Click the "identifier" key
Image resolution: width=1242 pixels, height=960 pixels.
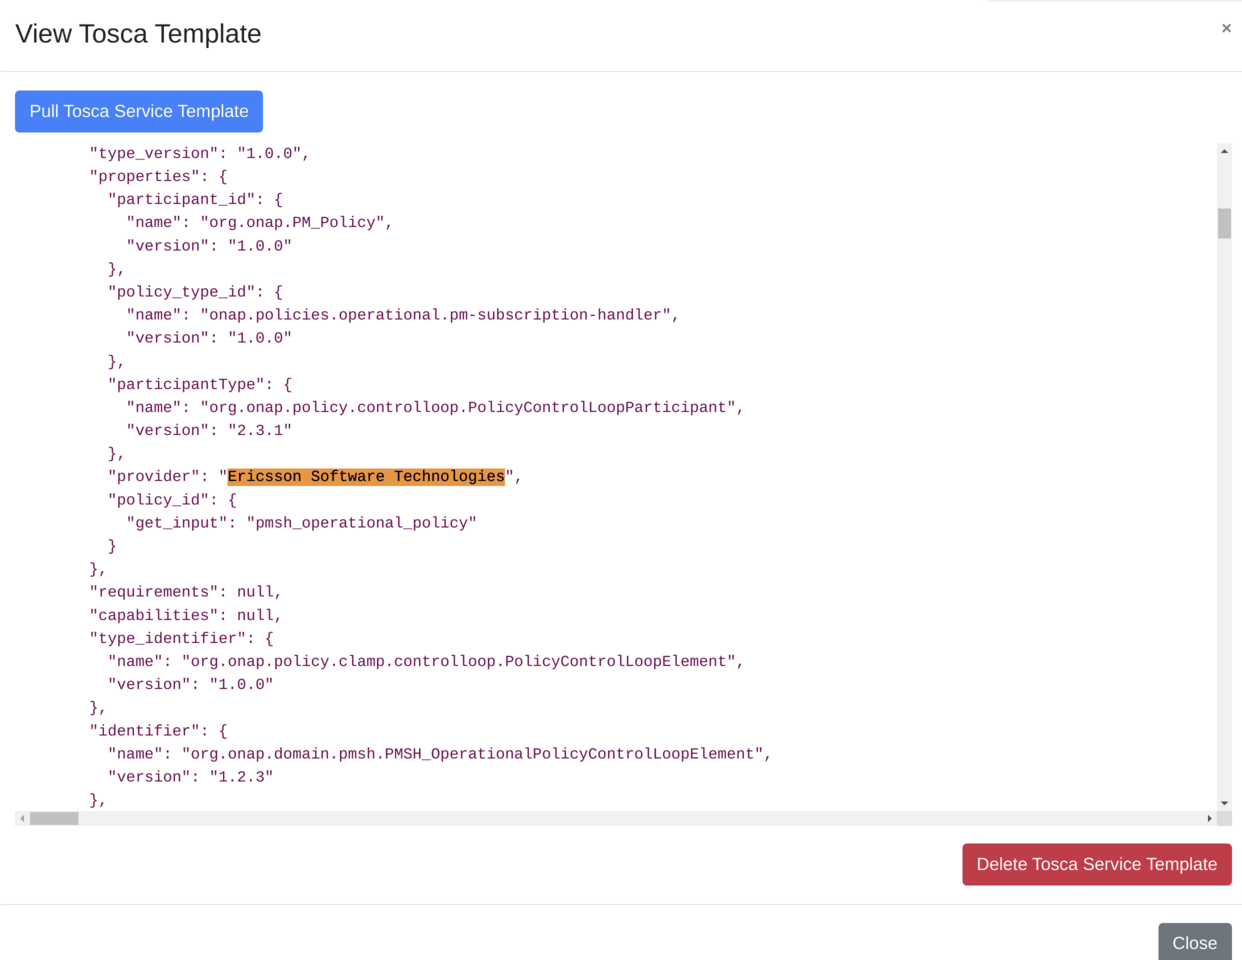pyautogui.click(x=144, y=730)
